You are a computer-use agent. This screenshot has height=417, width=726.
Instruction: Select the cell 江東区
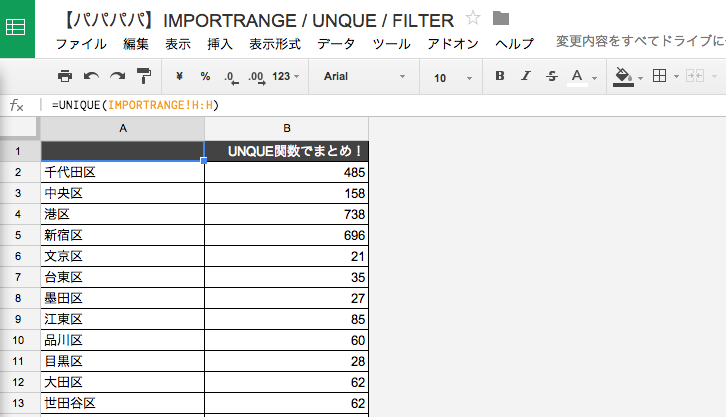(x=123, y=319)
